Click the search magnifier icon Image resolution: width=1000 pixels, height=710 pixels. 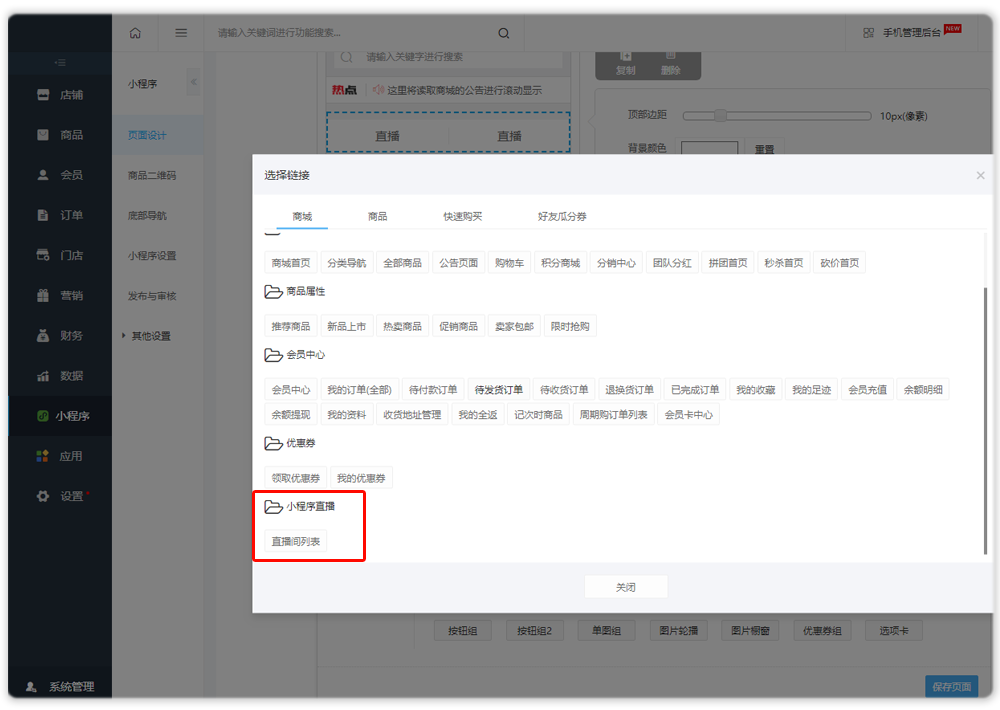[x=504, y=33]
